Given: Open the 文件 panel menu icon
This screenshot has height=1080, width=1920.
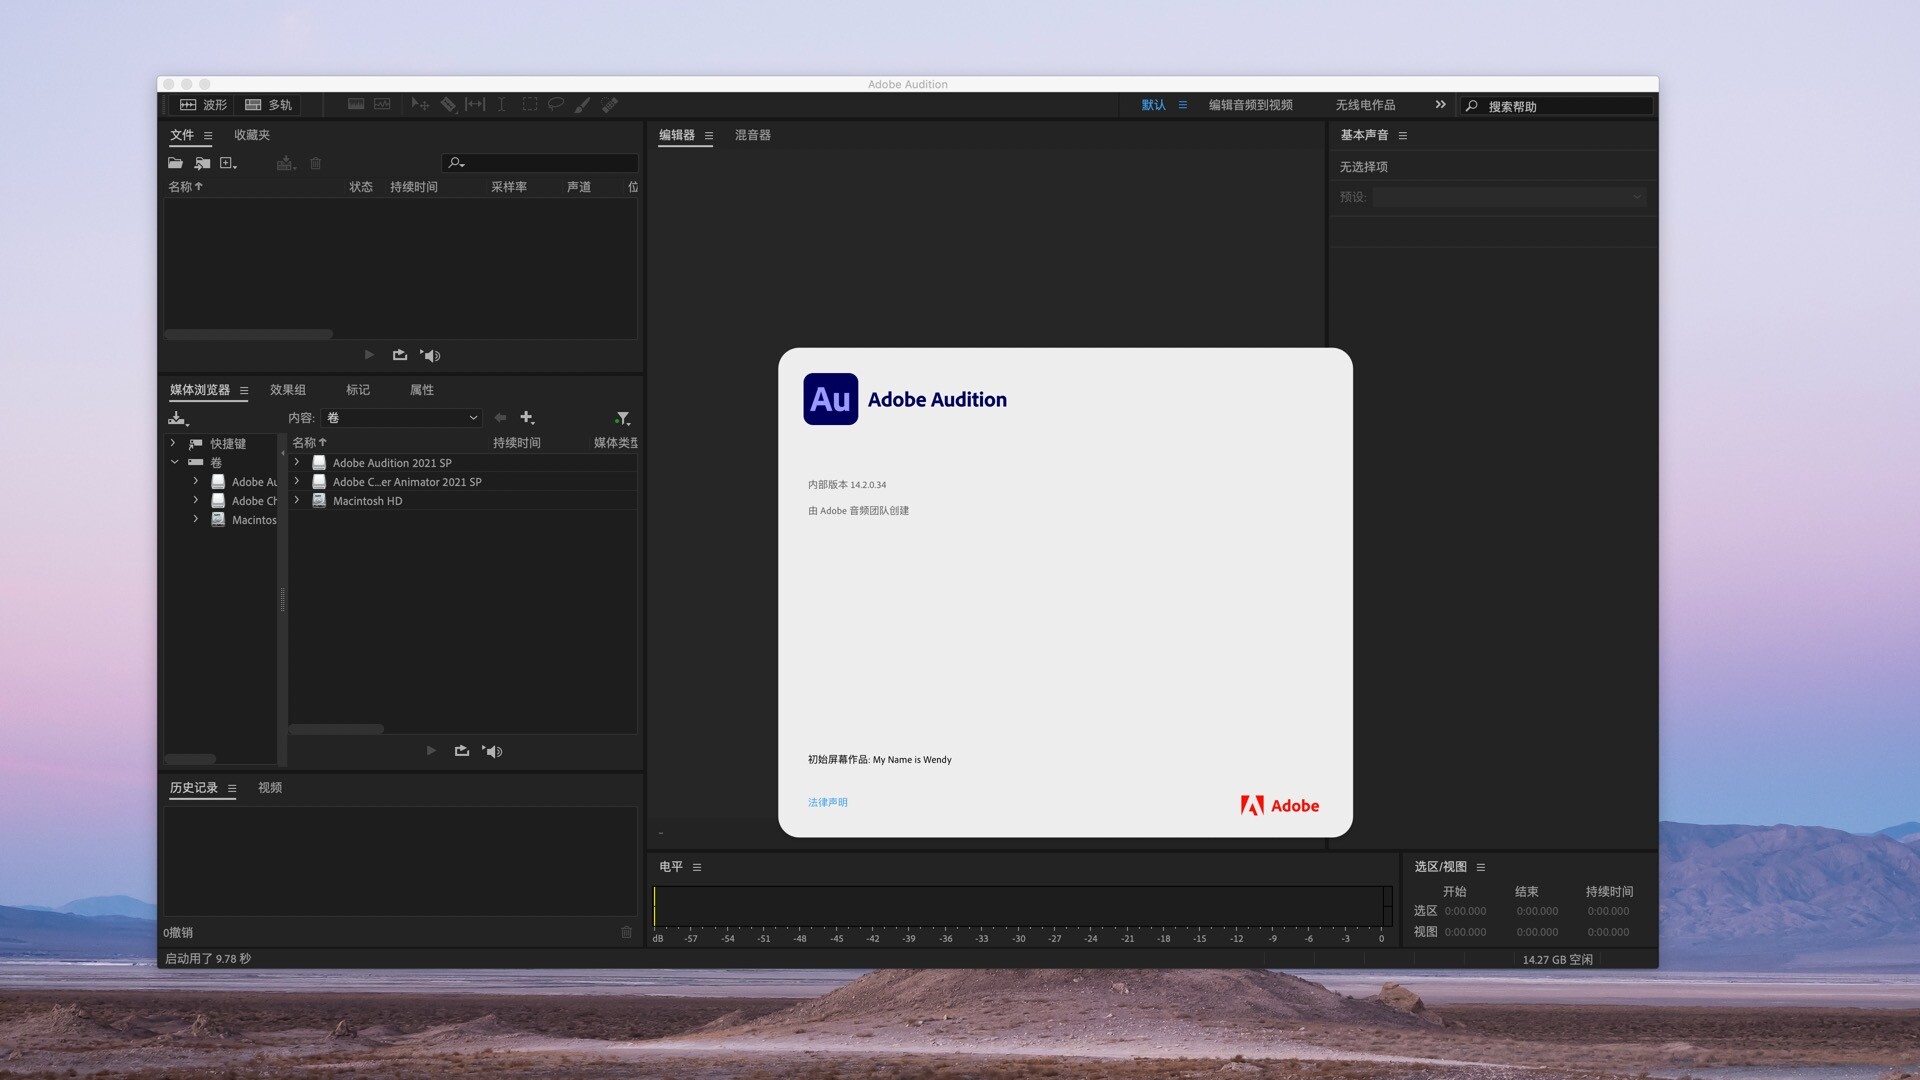Looking at the screenshot, I should pyautogui.click(x=208, y=136).
